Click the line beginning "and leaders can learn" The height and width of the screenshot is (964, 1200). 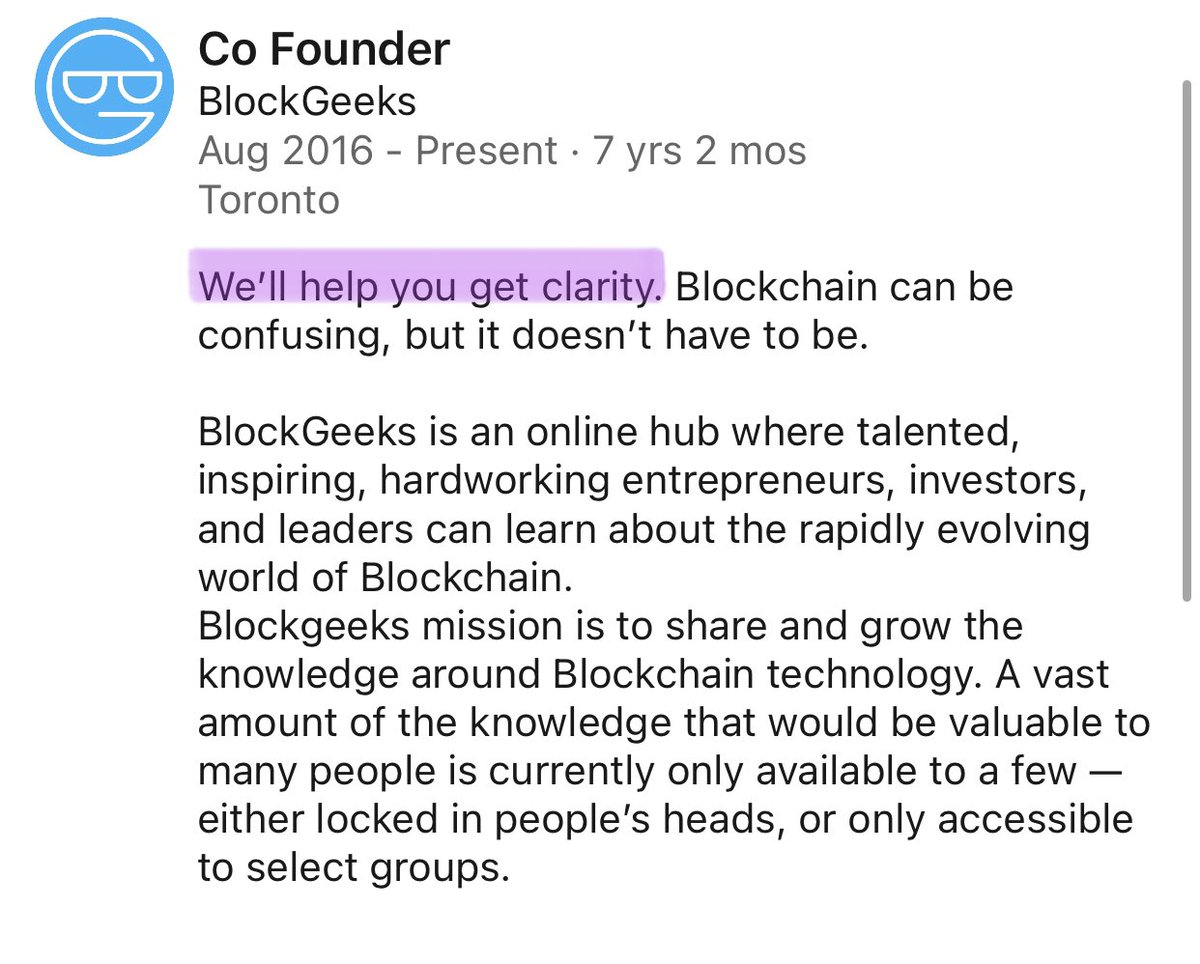click(644, 529)
